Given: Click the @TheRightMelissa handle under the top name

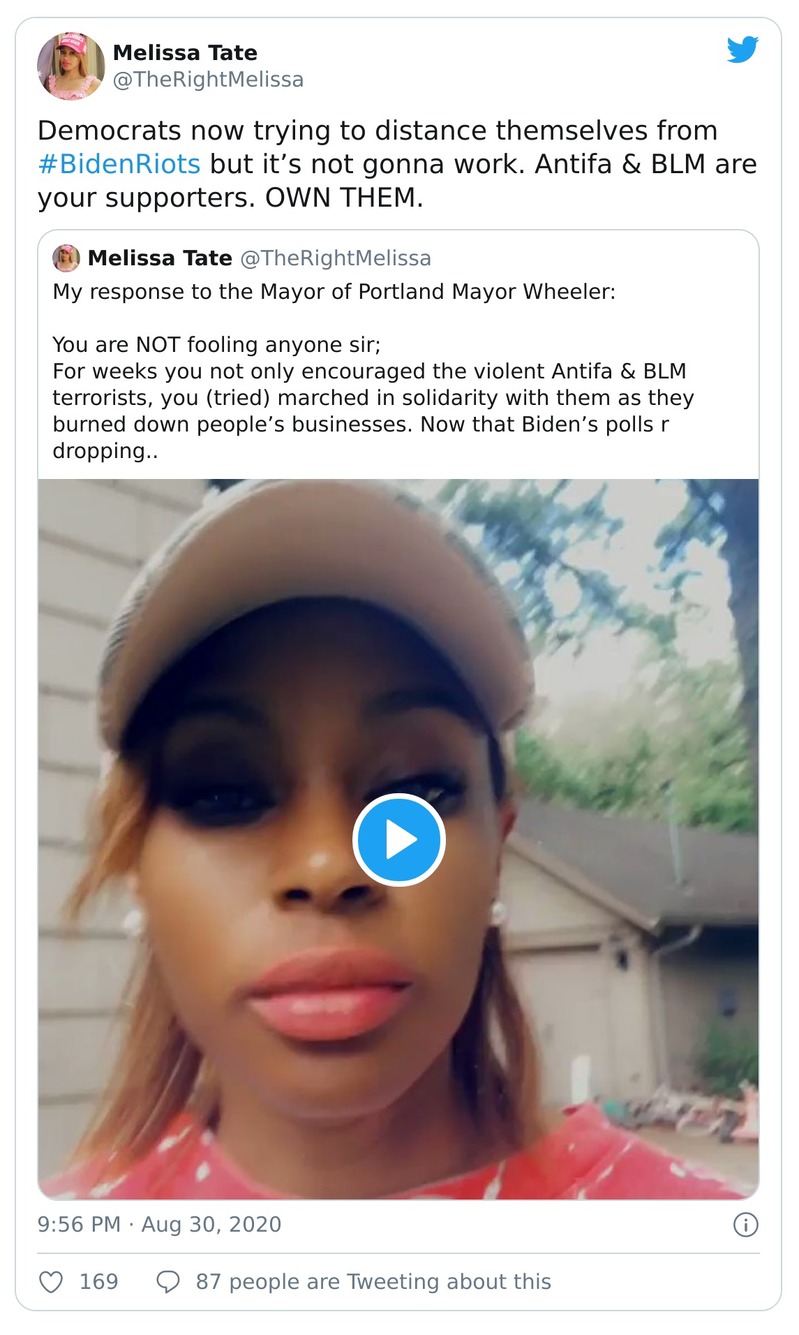Looking at the screenshot, I should [208, 79].
